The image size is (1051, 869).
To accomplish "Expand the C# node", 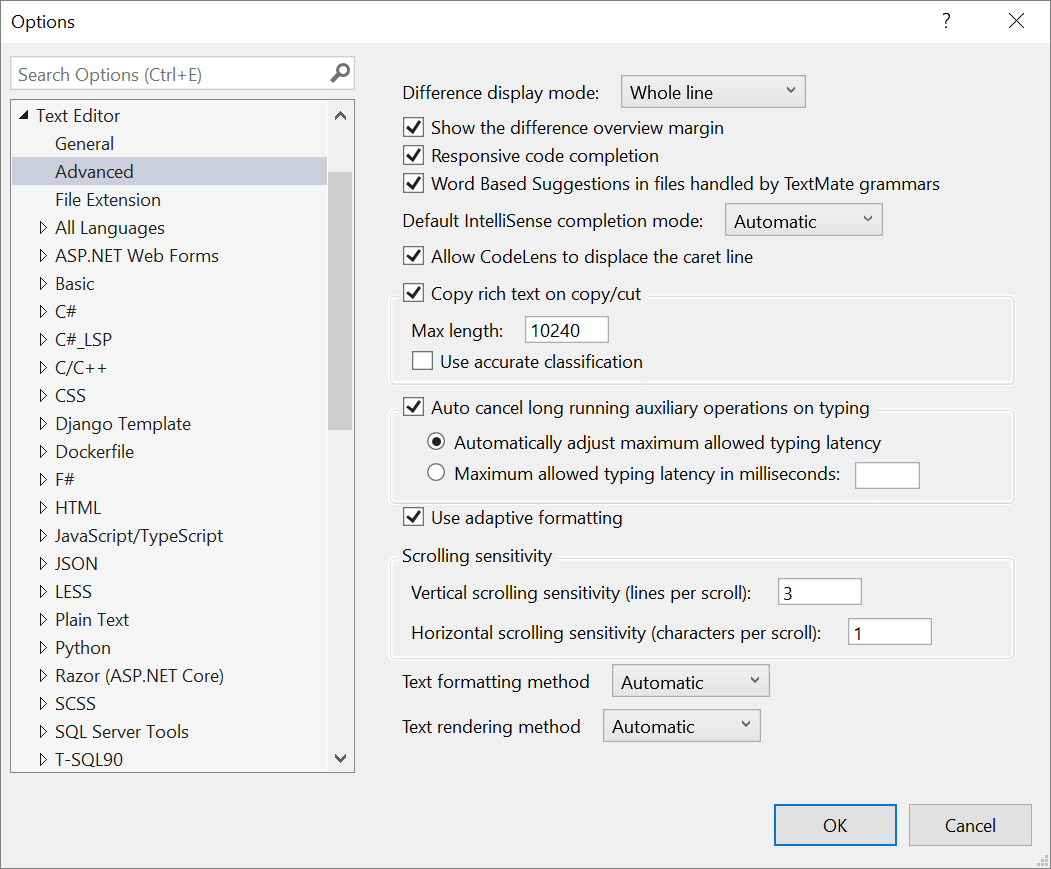I will 43,312.
